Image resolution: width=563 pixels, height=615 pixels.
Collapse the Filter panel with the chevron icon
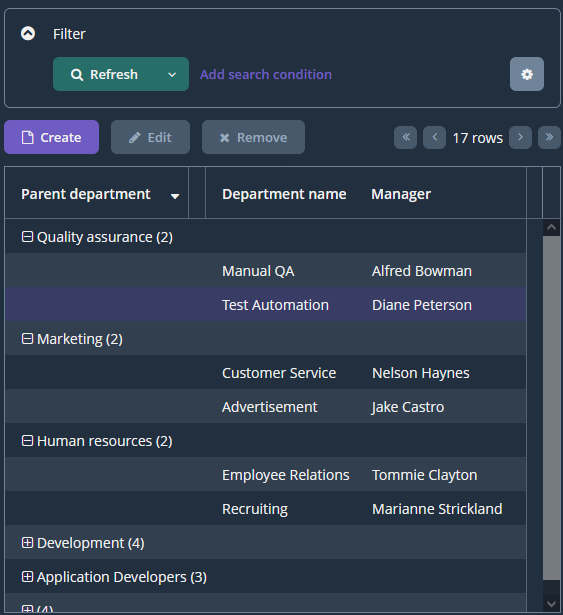click(x=28, y=33)
